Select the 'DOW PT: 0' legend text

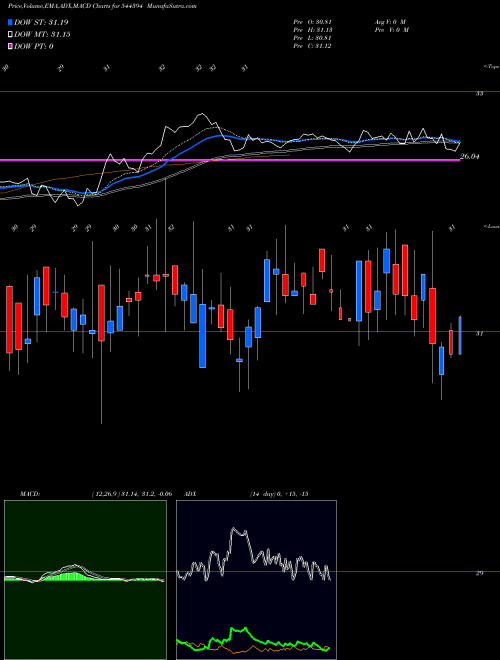tap(34, 46)
